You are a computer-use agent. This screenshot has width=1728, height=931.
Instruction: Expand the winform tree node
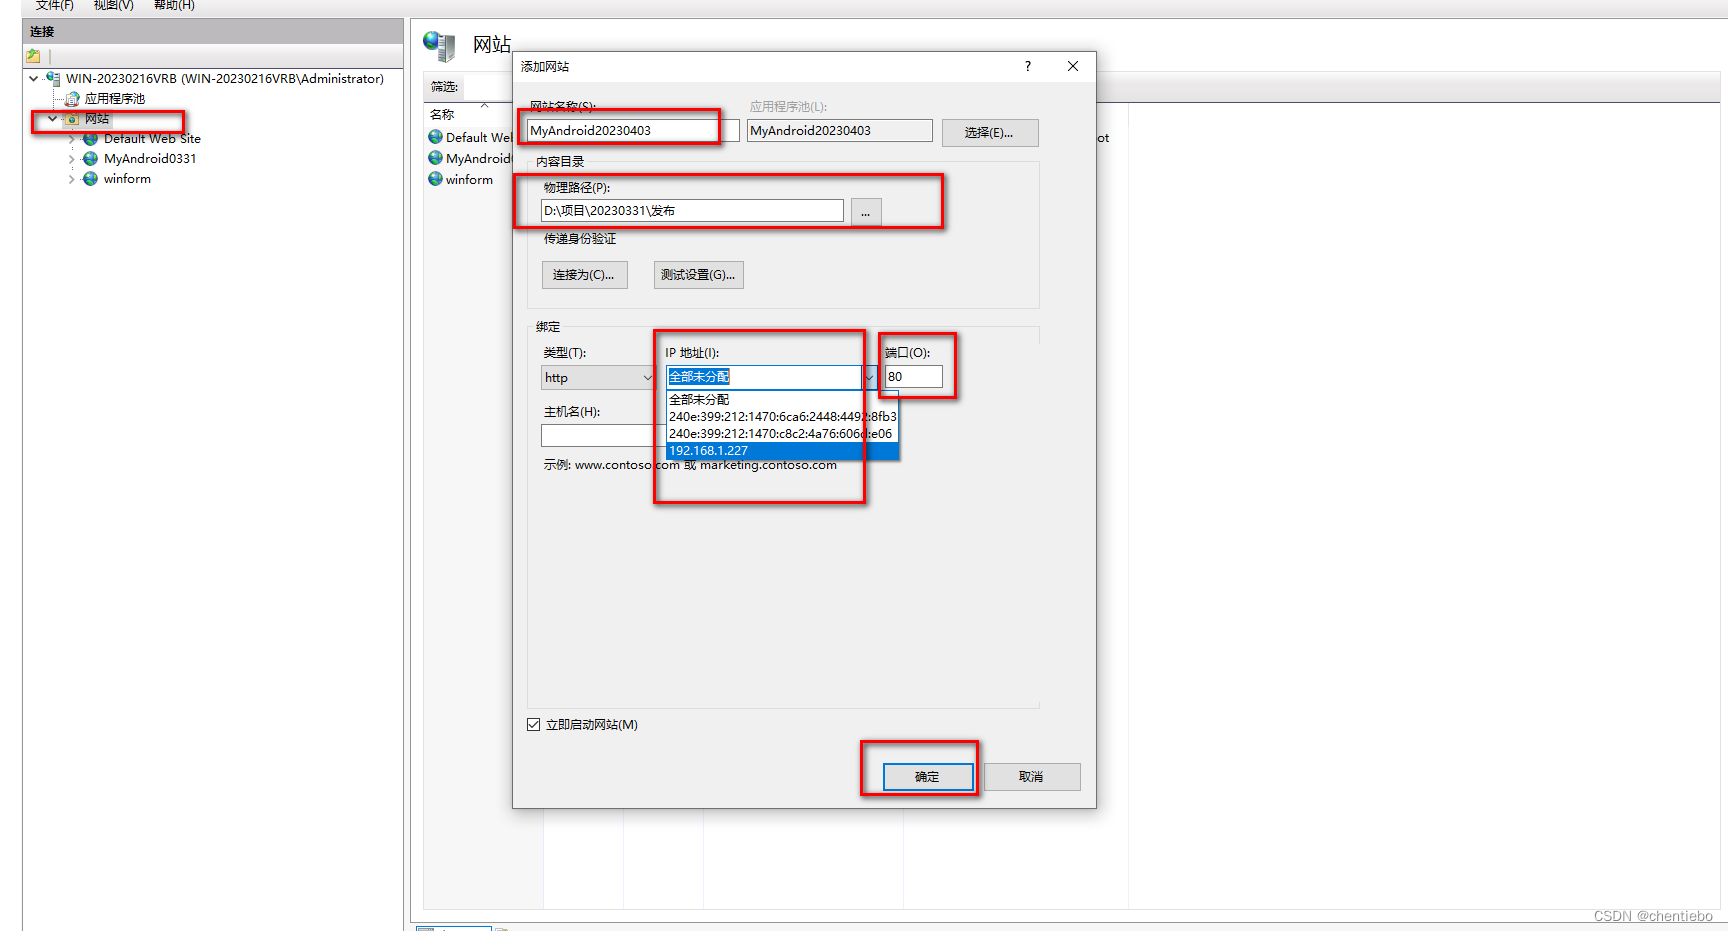(71, 179)
